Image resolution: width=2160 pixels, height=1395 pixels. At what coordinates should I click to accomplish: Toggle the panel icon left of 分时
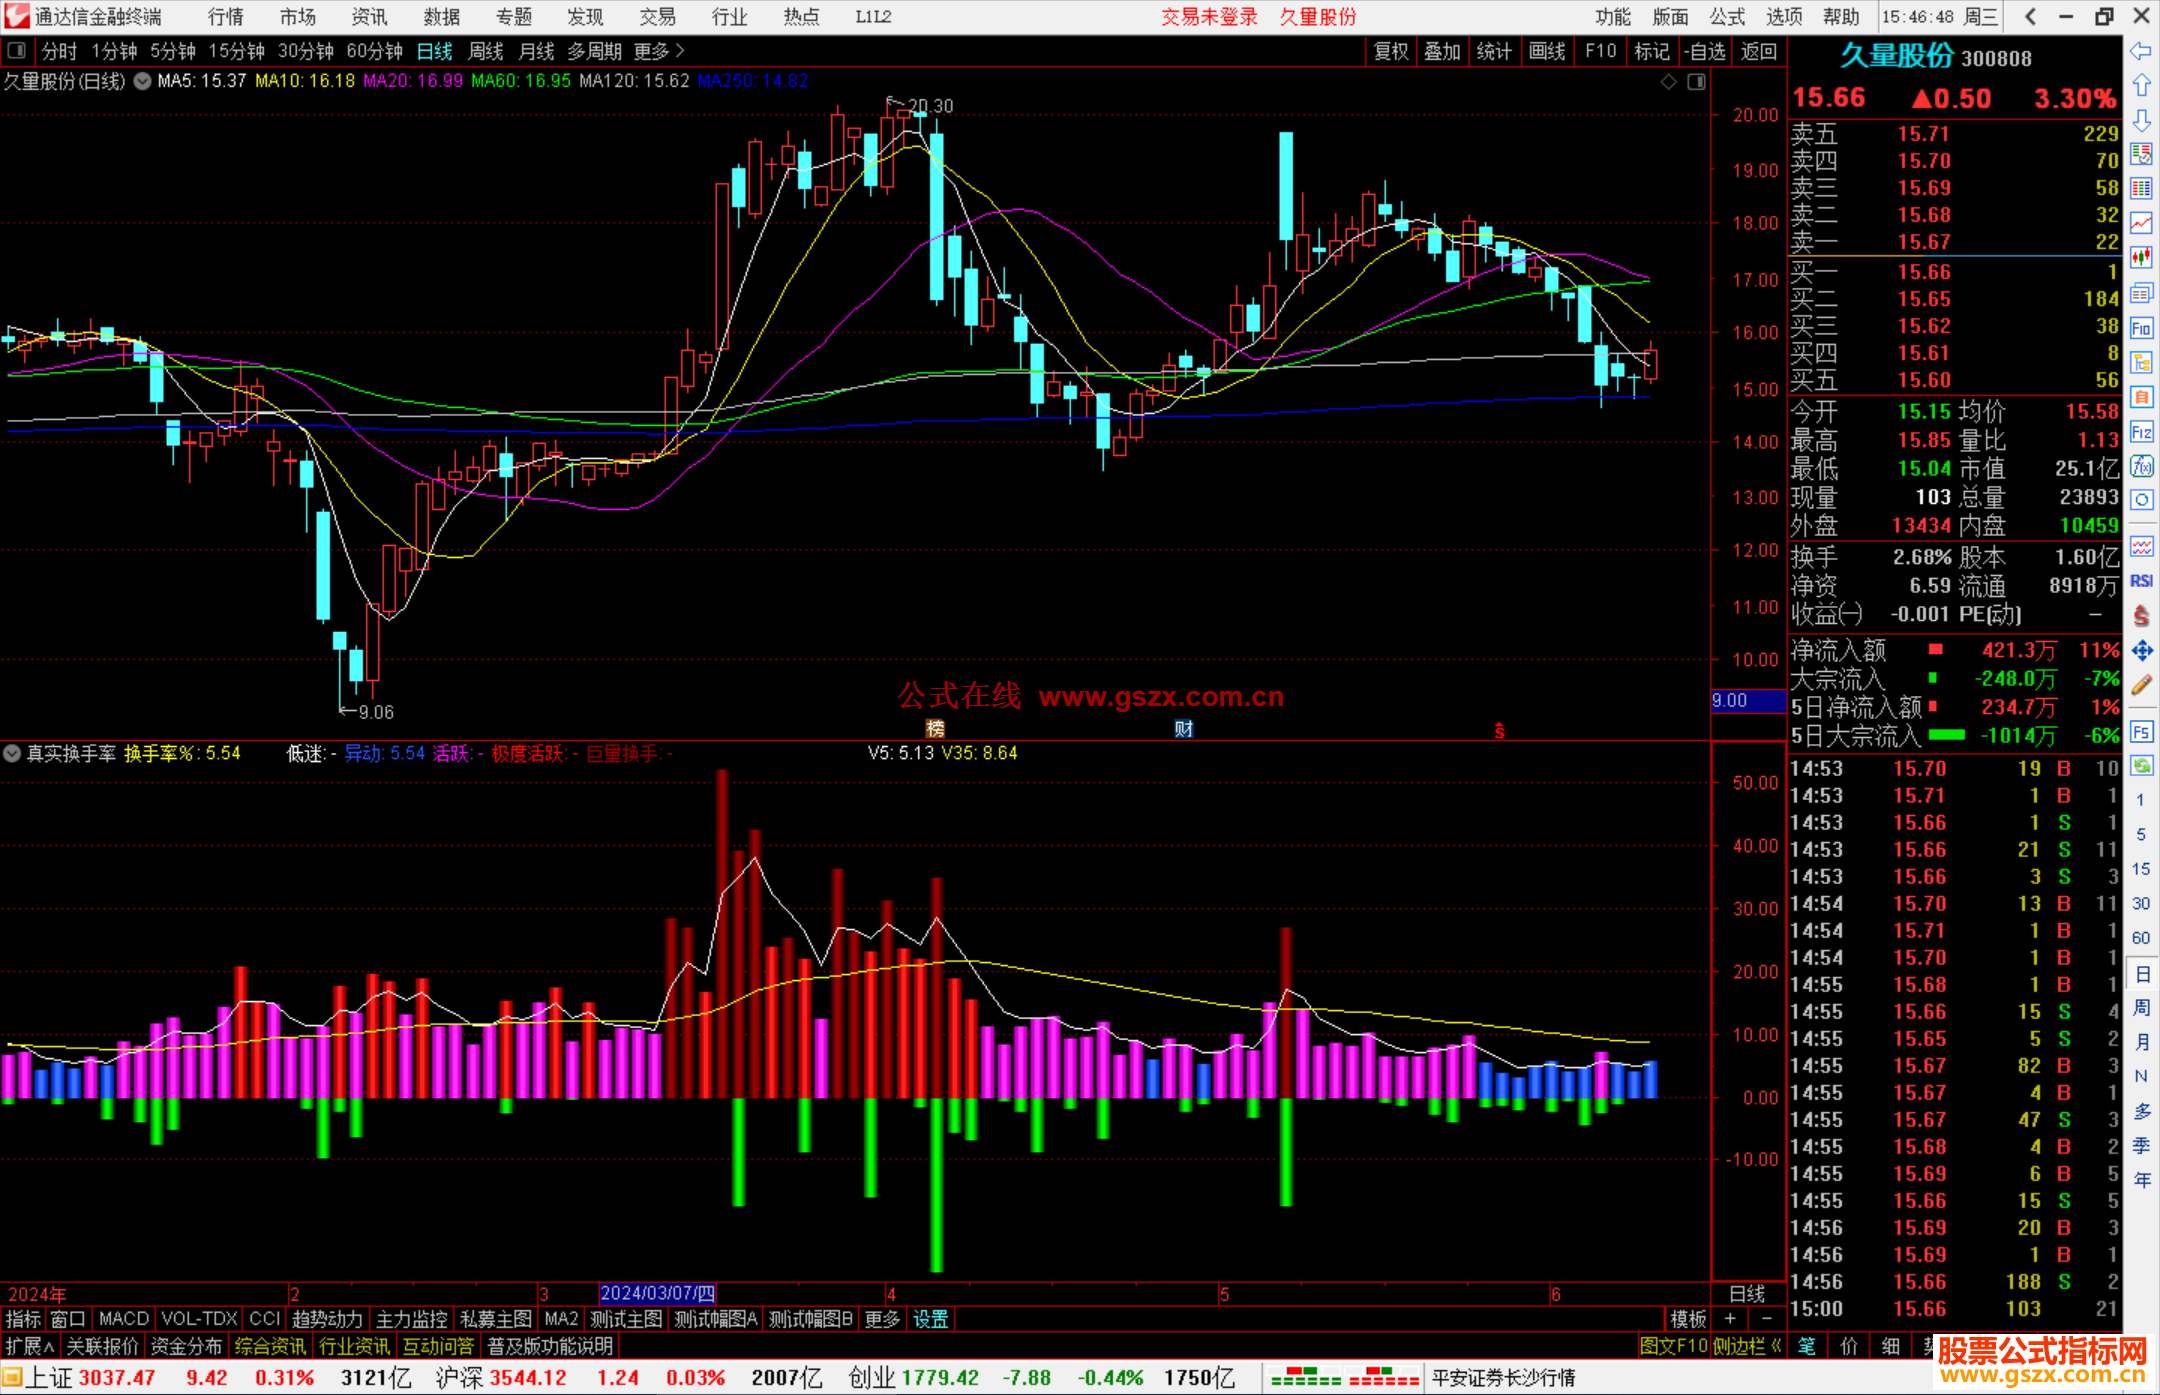(x=17, y=51)
